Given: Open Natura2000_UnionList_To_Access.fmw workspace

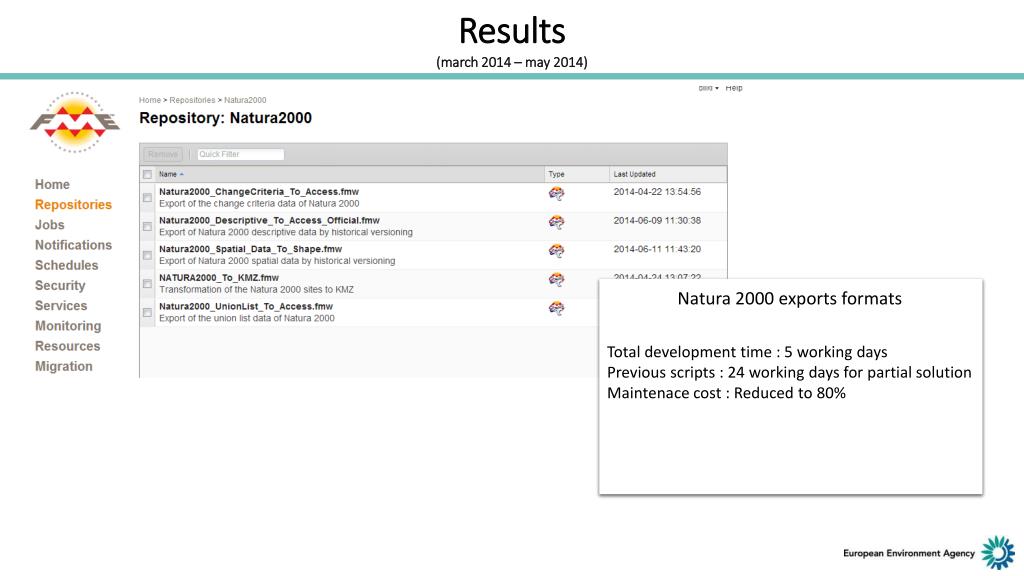Looking at the screenshot, I should pyautogui.click(x=246, y=307).
